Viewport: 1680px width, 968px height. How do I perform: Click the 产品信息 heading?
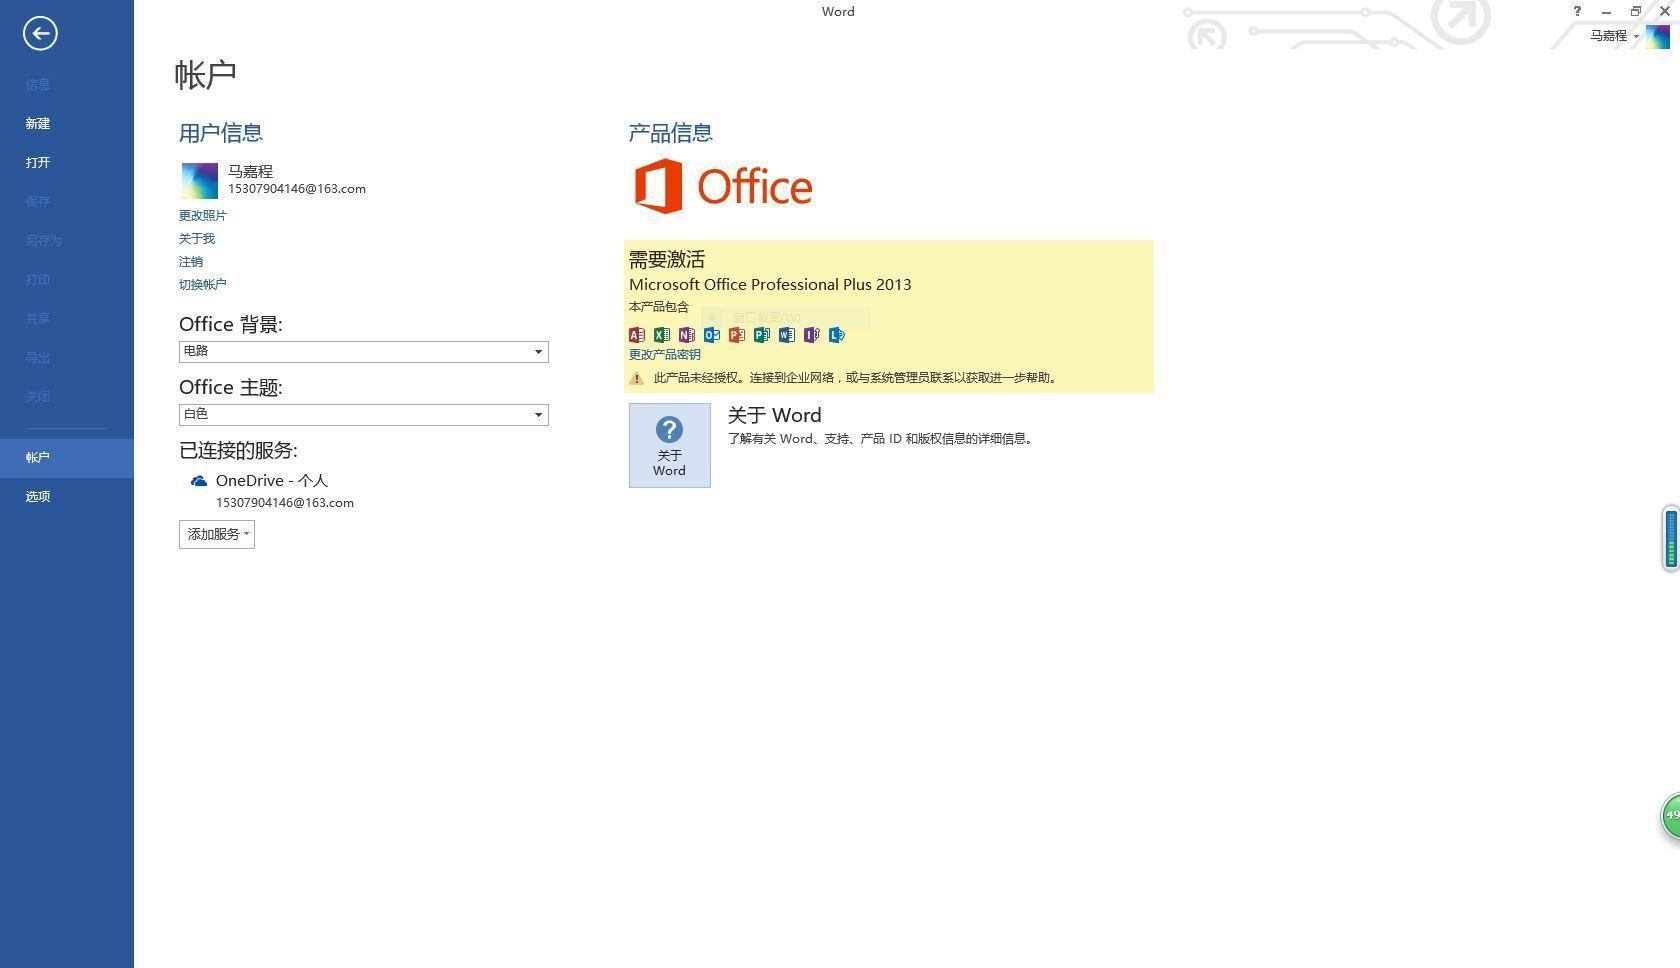(671, 133)
